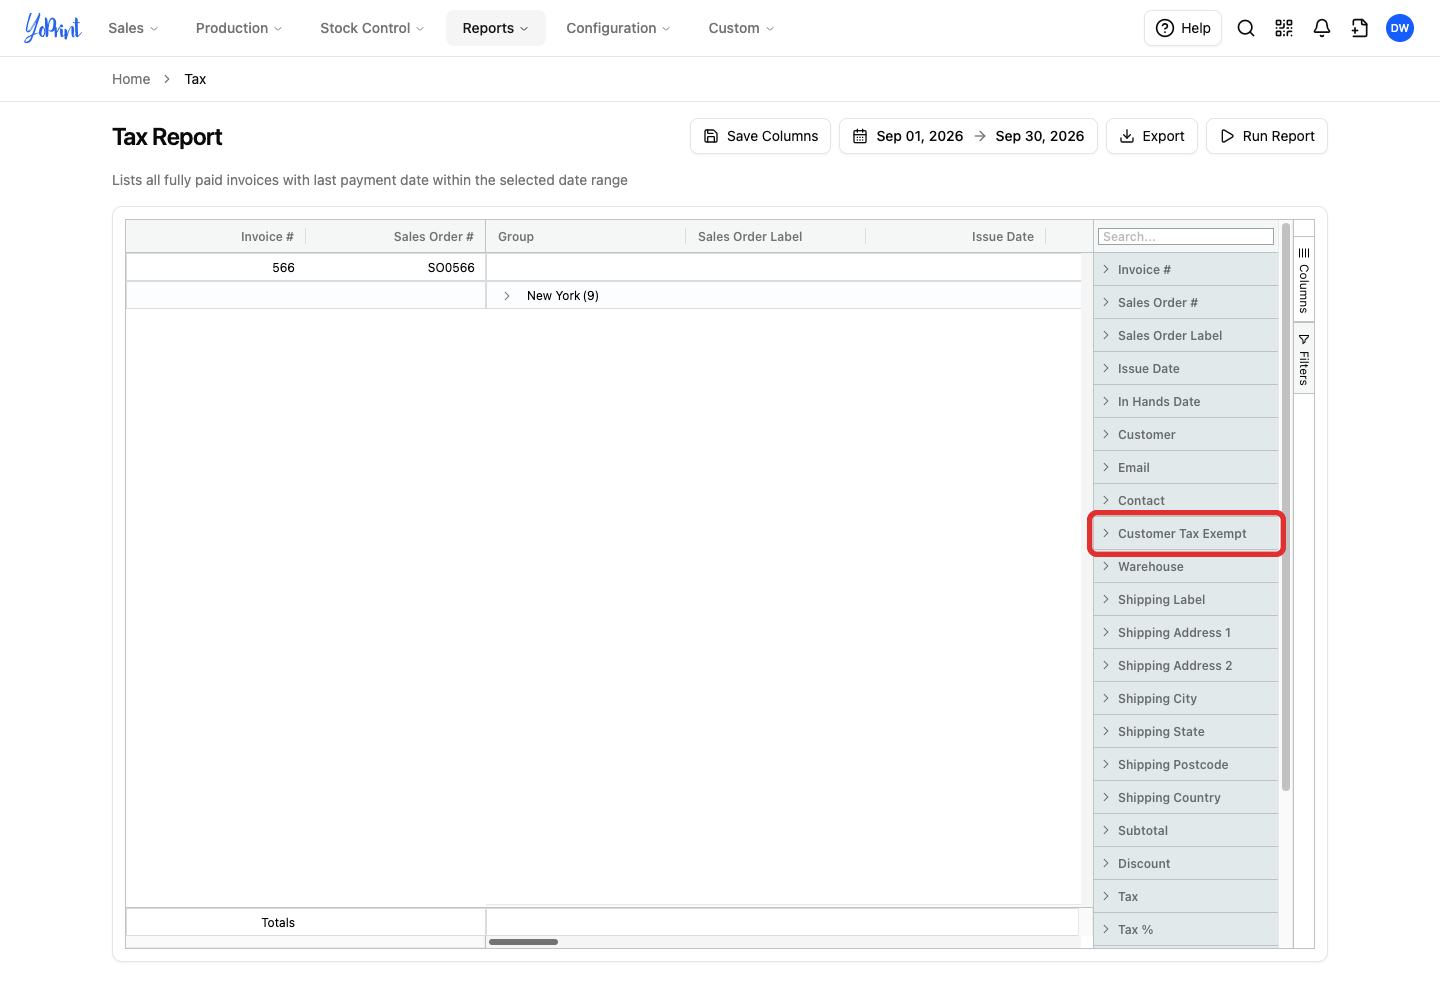
Task: Open the date range picker
Action: click(x=968, y=136)
